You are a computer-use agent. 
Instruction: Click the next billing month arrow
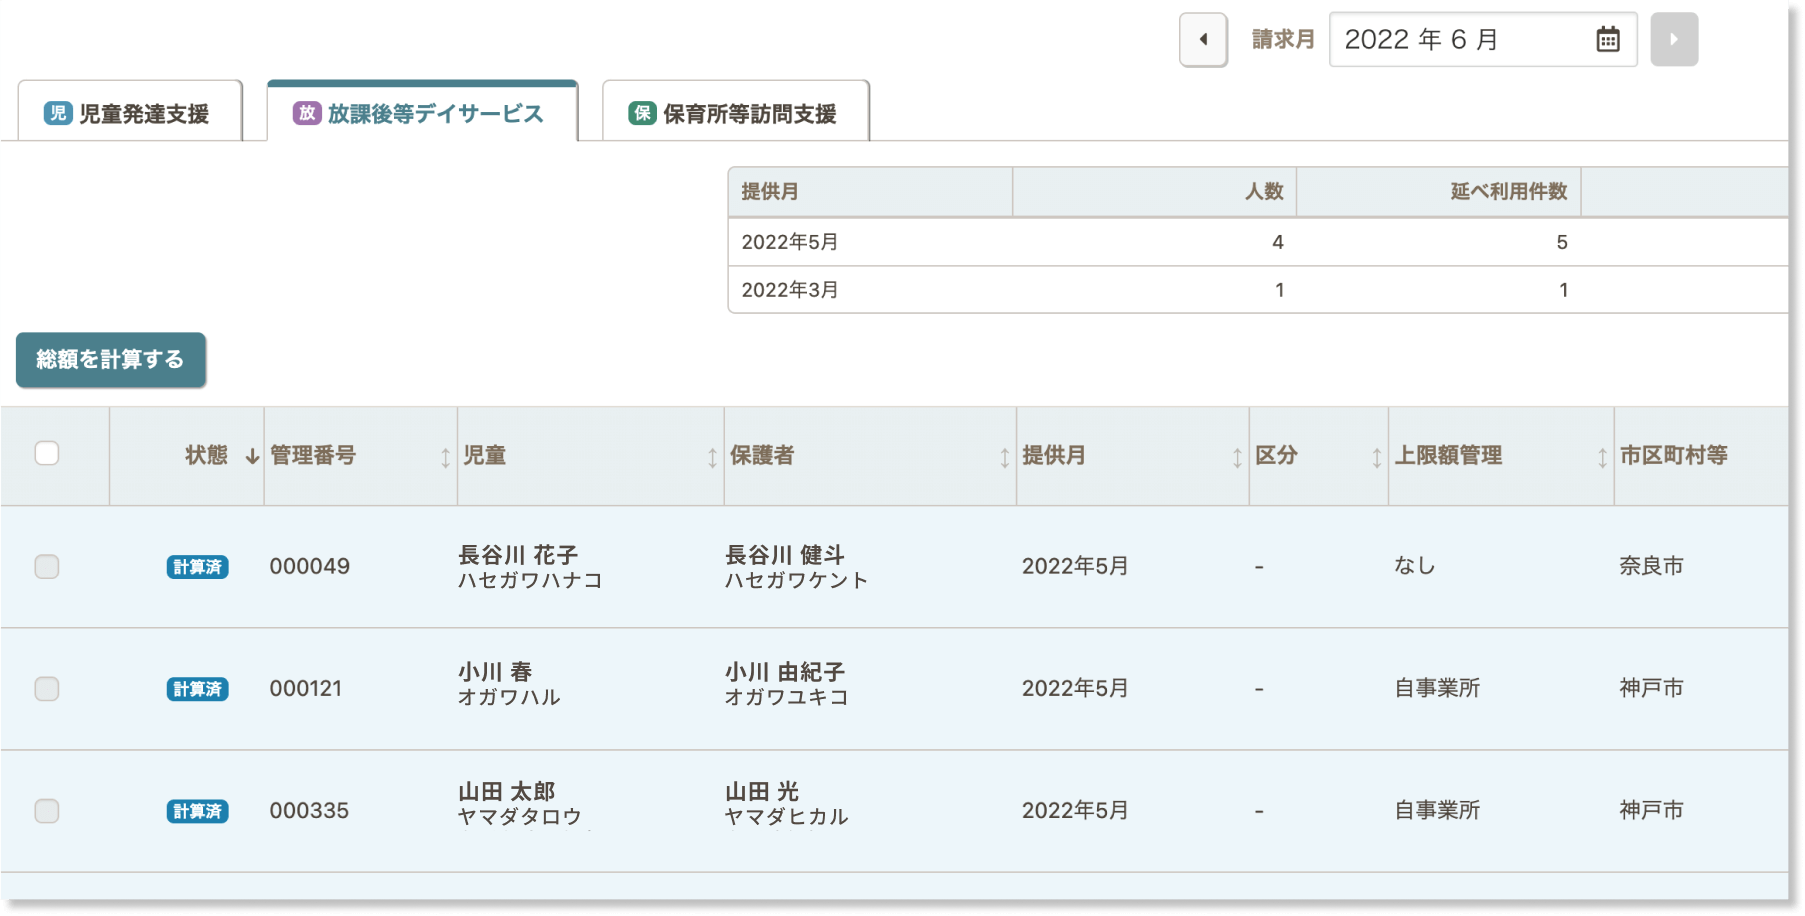[x=1673, y=40]
